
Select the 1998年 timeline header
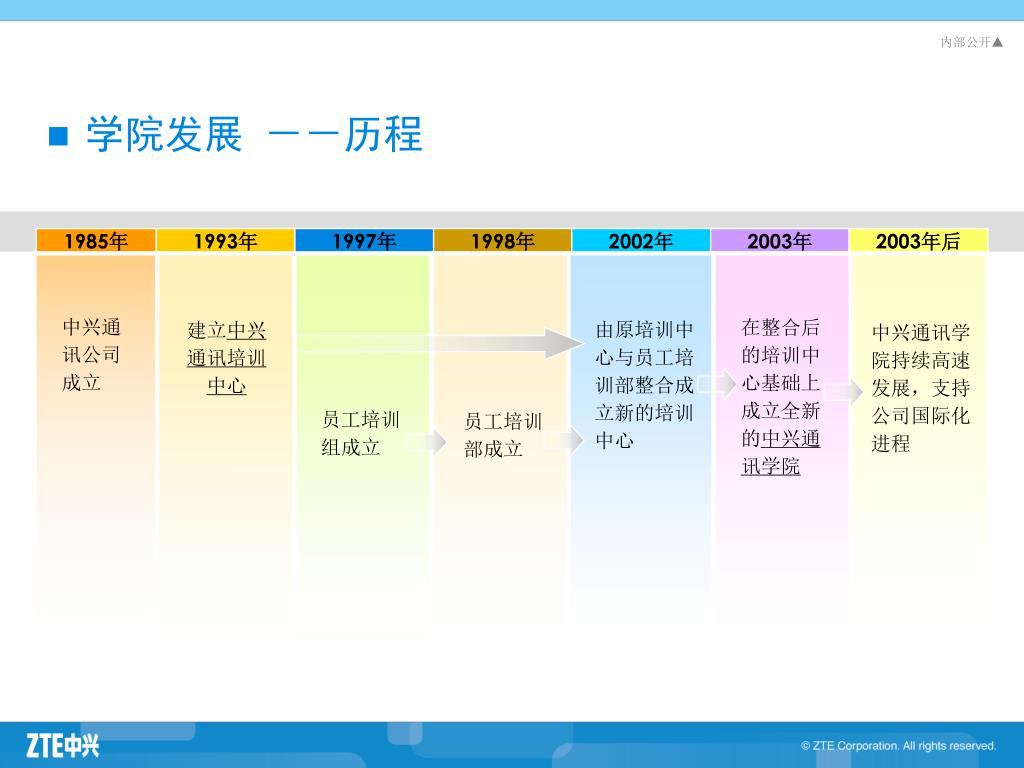(x=502, y=240)
